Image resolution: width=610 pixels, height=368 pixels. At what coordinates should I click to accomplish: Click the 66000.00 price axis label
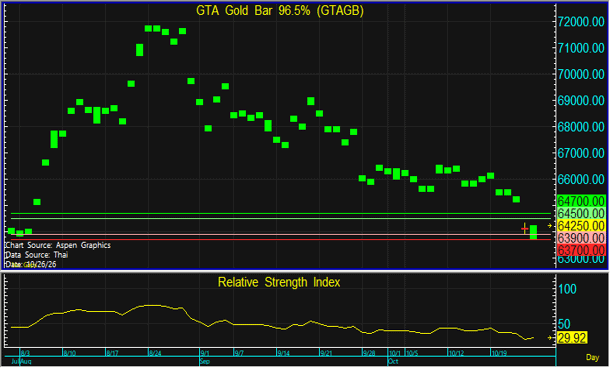(581, 179)
